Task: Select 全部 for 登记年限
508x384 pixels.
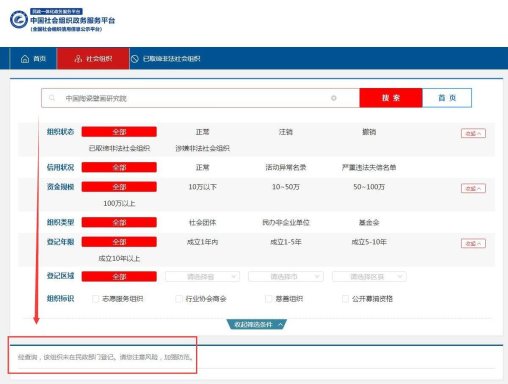Action: coord(119,242)
